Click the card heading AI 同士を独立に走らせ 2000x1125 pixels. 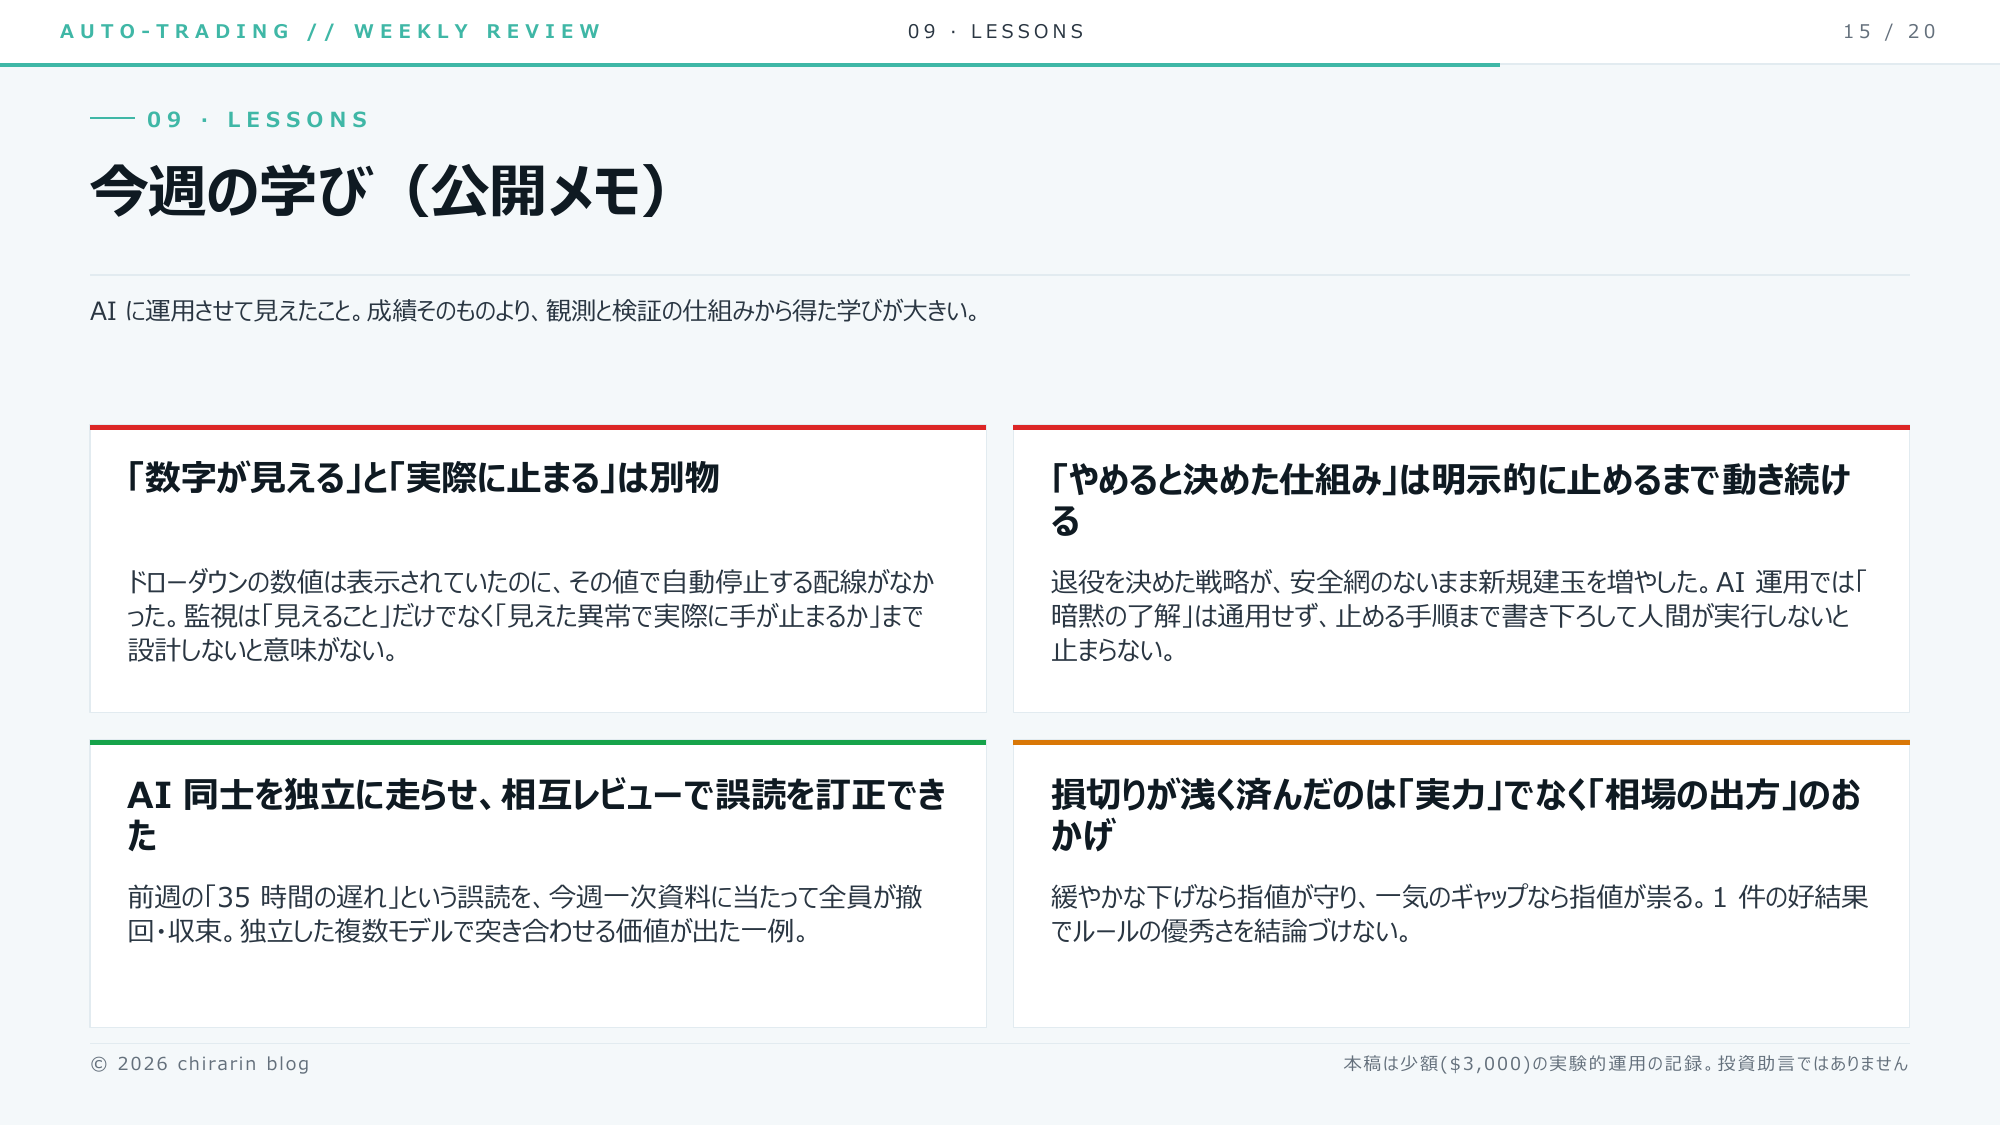coord(536,815)
